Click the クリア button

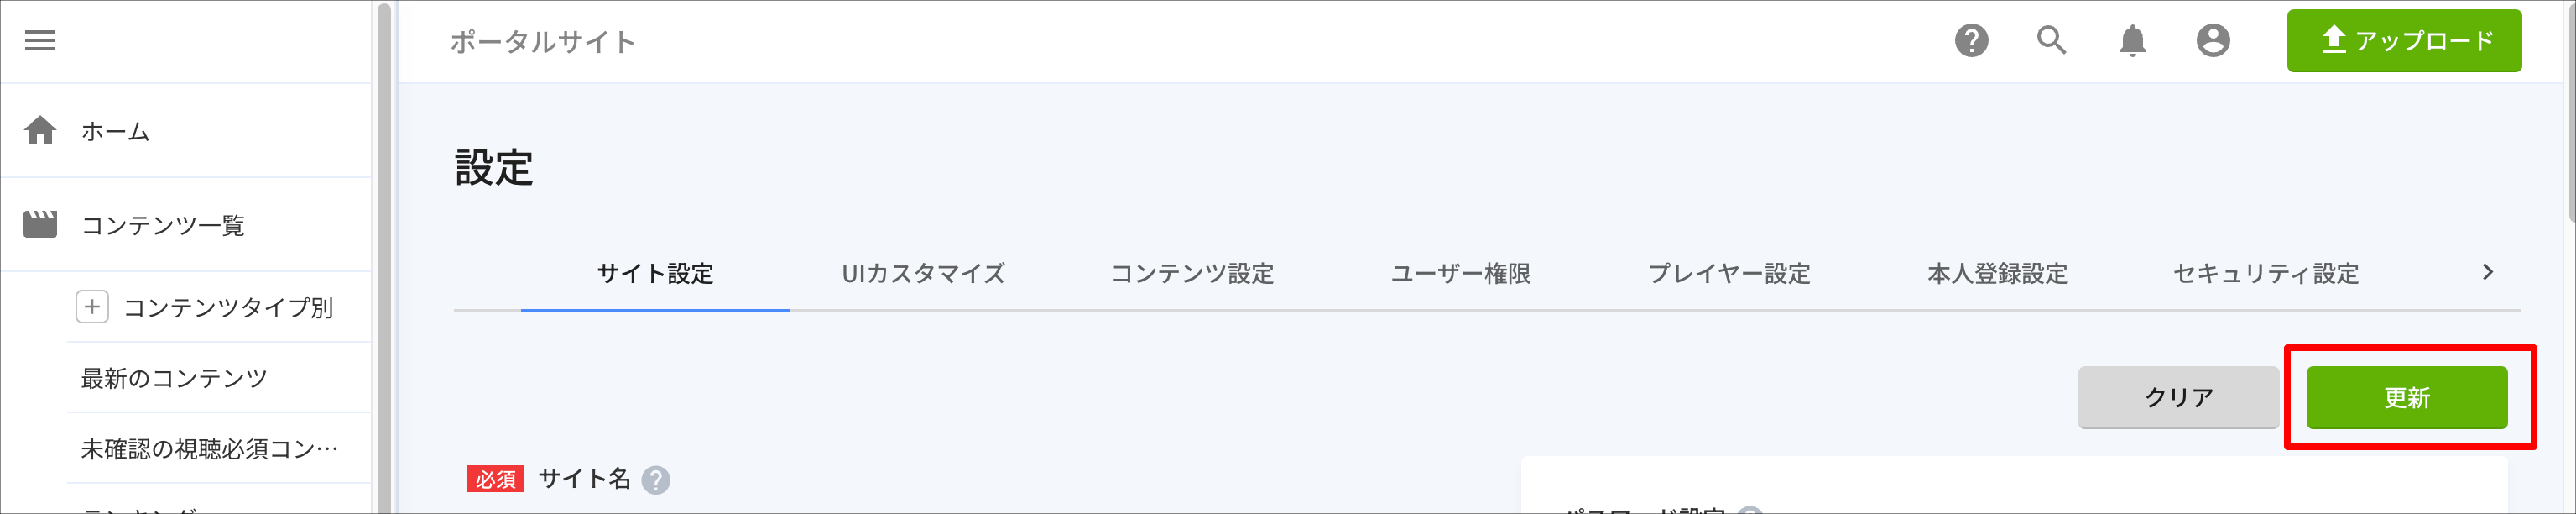click(x=2178, y=397)
